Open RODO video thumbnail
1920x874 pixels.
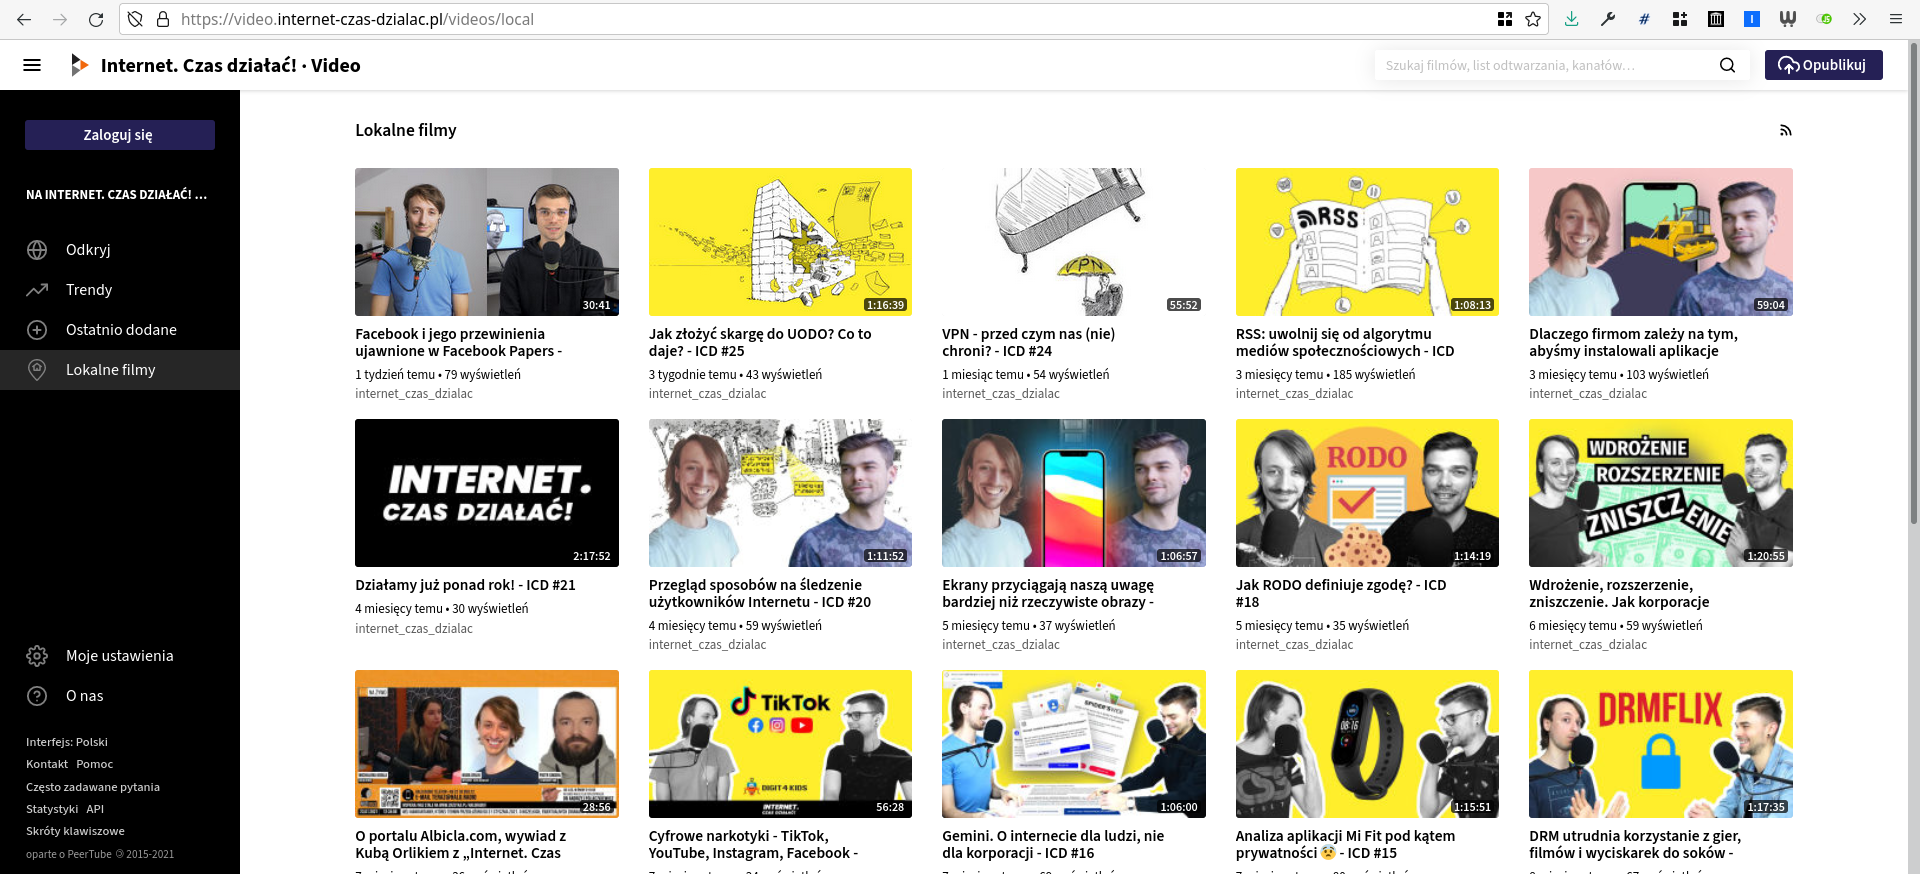pyautogui.click(x=1367, y=493)
